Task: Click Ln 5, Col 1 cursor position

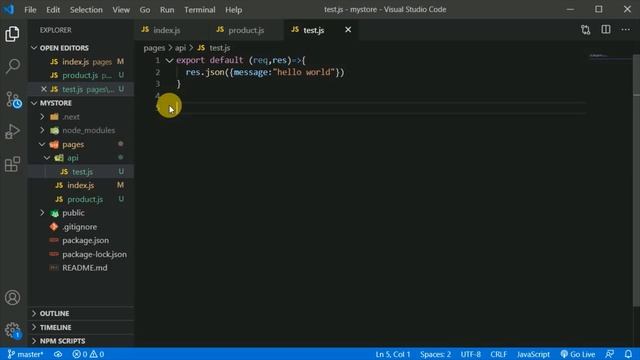Action: 393,354
